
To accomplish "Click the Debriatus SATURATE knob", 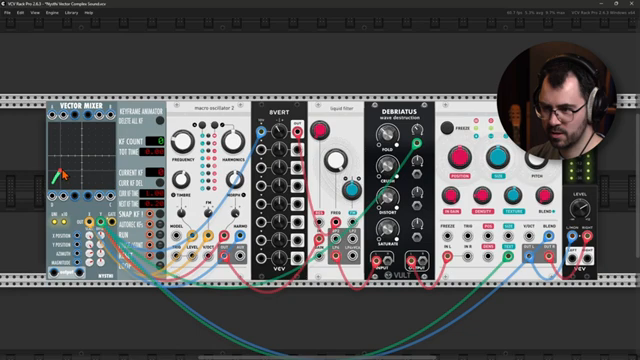I will [x=387, y=229].
